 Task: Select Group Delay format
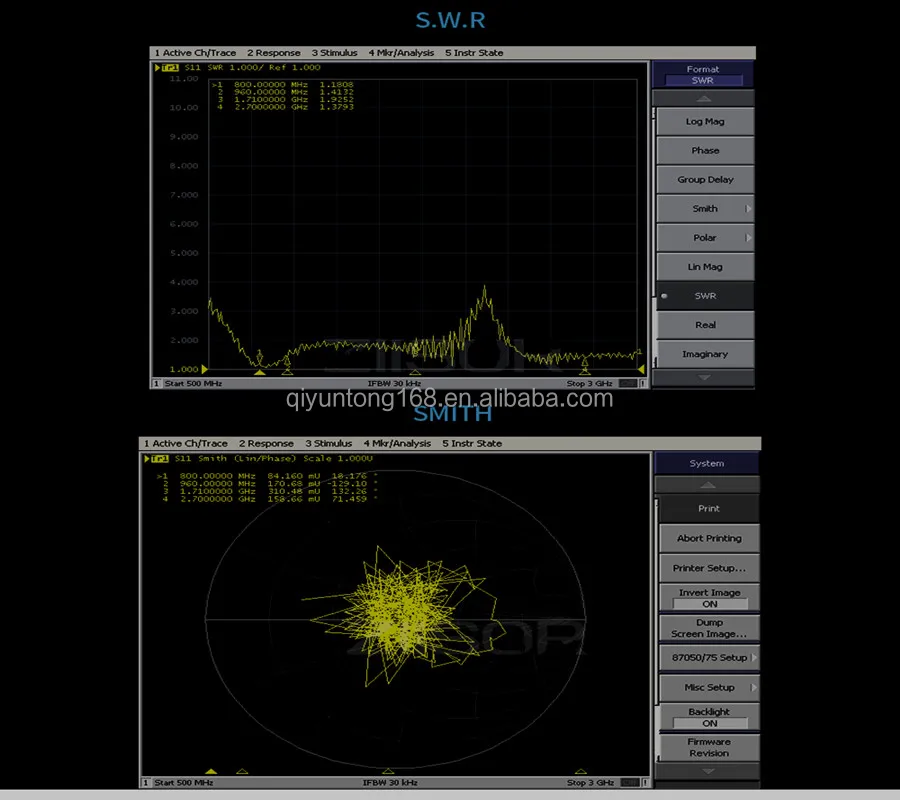coord(705,180)
